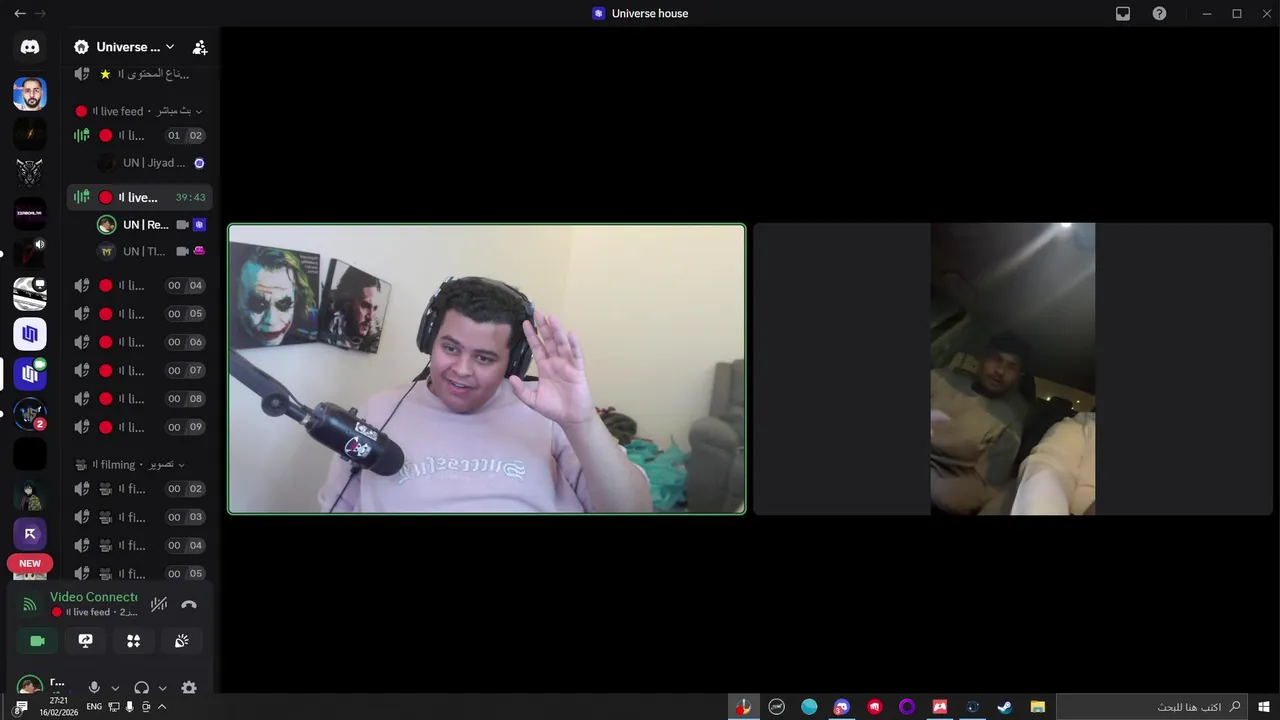The width and height of the screenshot is (1280, 720).
Task: Go back with the left arrow
Action: click(x=19, y=13)
